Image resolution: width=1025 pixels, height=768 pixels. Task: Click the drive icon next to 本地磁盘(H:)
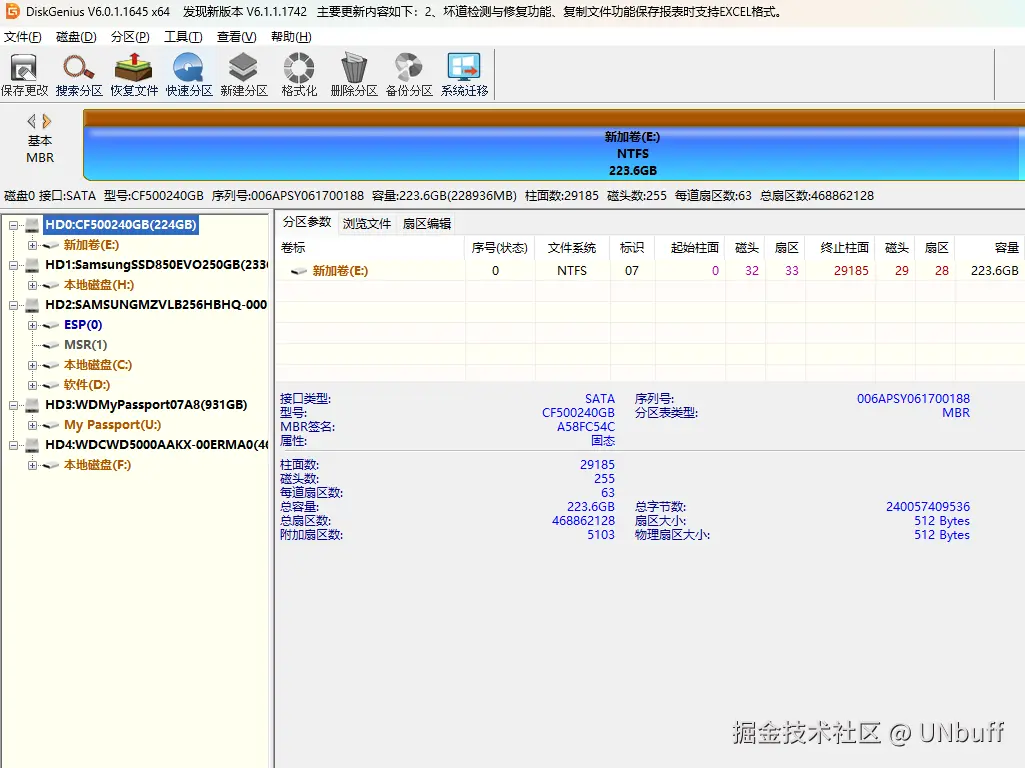(50, 285)
